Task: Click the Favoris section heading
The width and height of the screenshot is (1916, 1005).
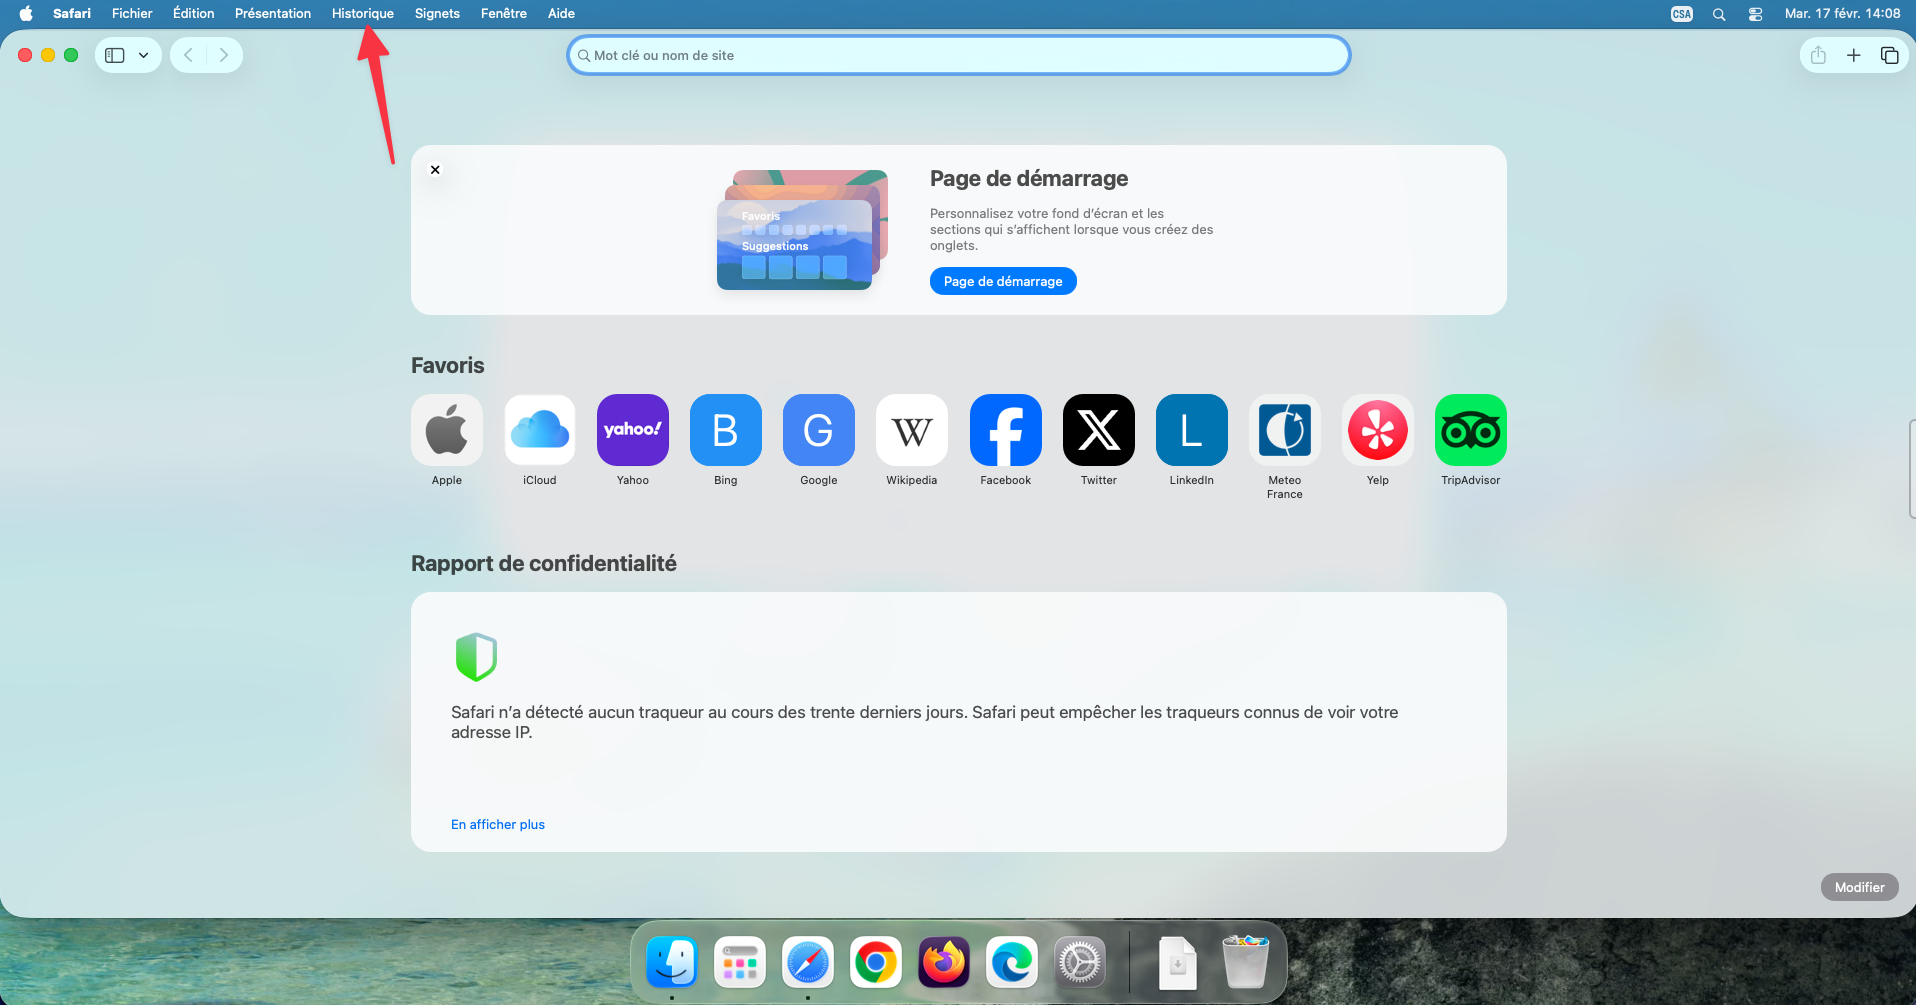Action: (447, 366)
